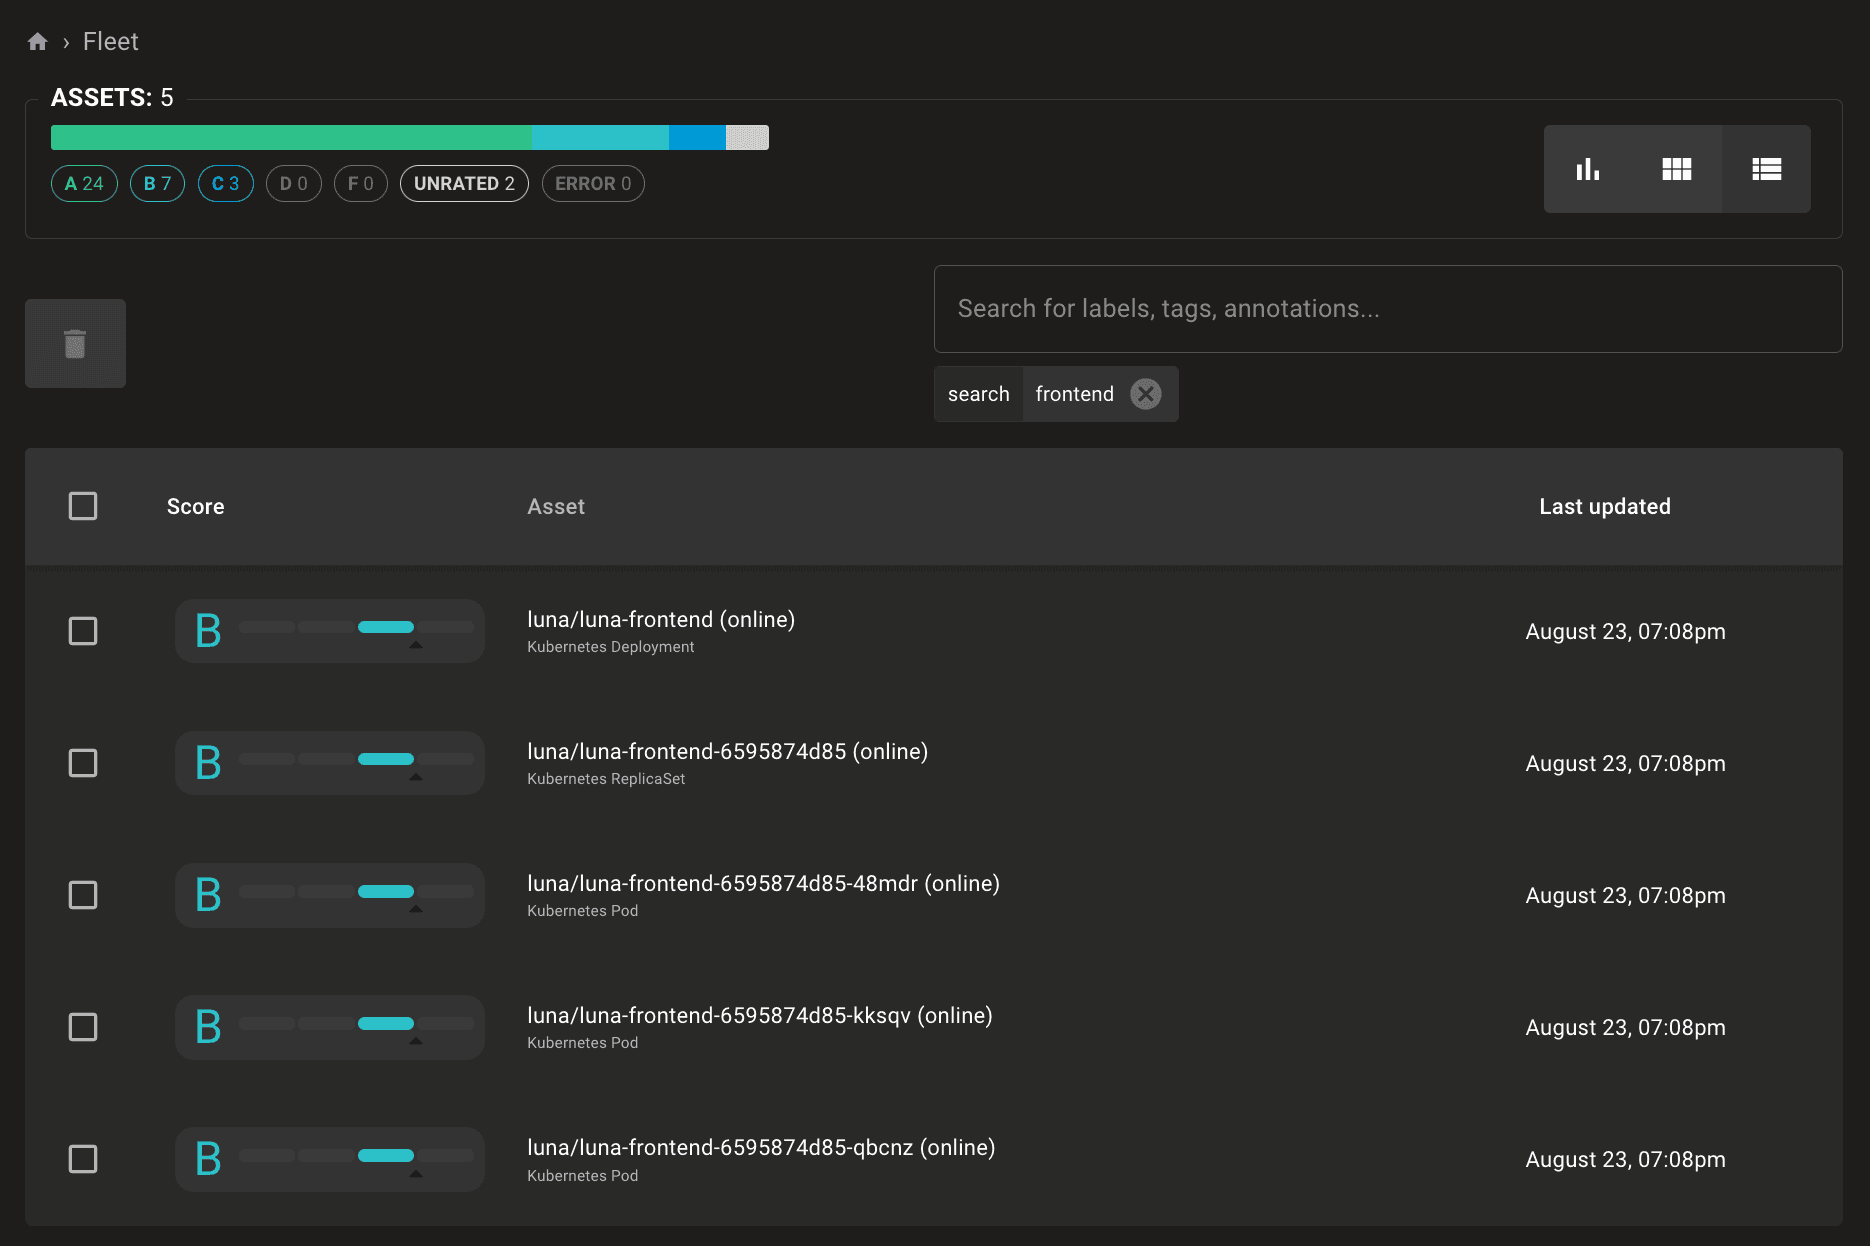Click the asset score distribution bar
The width and height of the screenshot is (1870, 1246).
pyautogui.click(x=410, y=137)
